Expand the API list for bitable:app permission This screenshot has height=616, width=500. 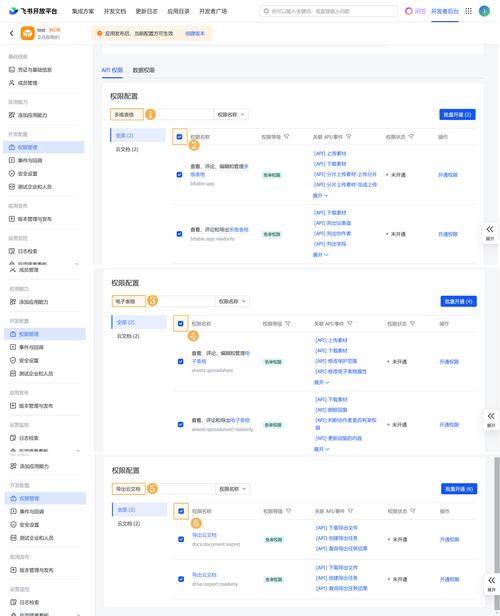pyautogui.click(x=320, y=195)
